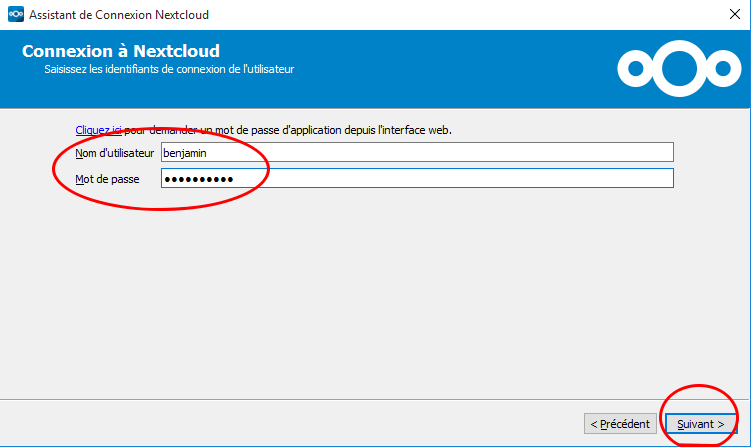This screenshot has height=447, width=751.
Task: Click the left circle of the Nextcloud logo
Action: coord(635,68)
